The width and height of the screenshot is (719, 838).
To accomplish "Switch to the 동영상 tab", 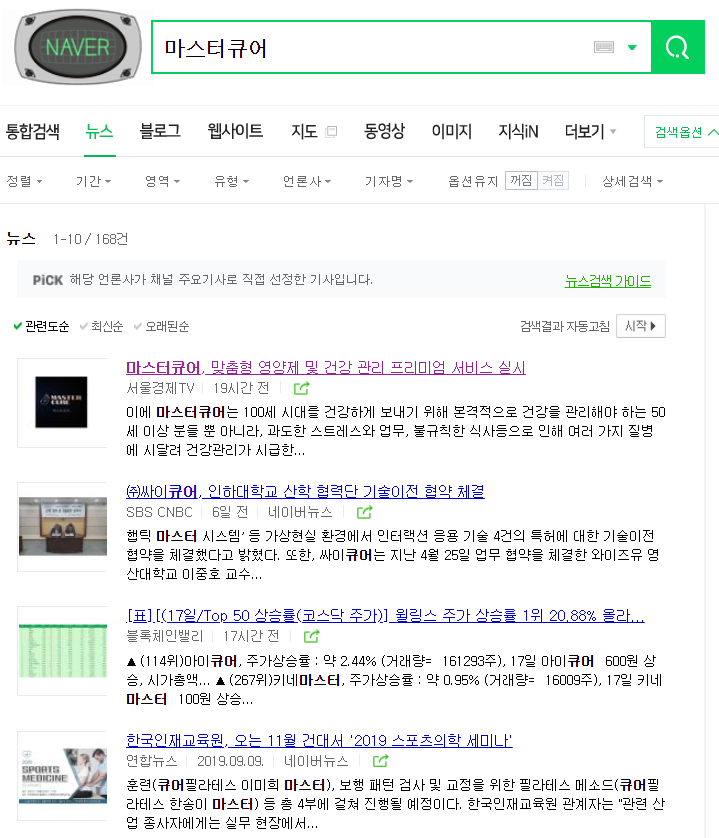I will (x=384, y=131).
